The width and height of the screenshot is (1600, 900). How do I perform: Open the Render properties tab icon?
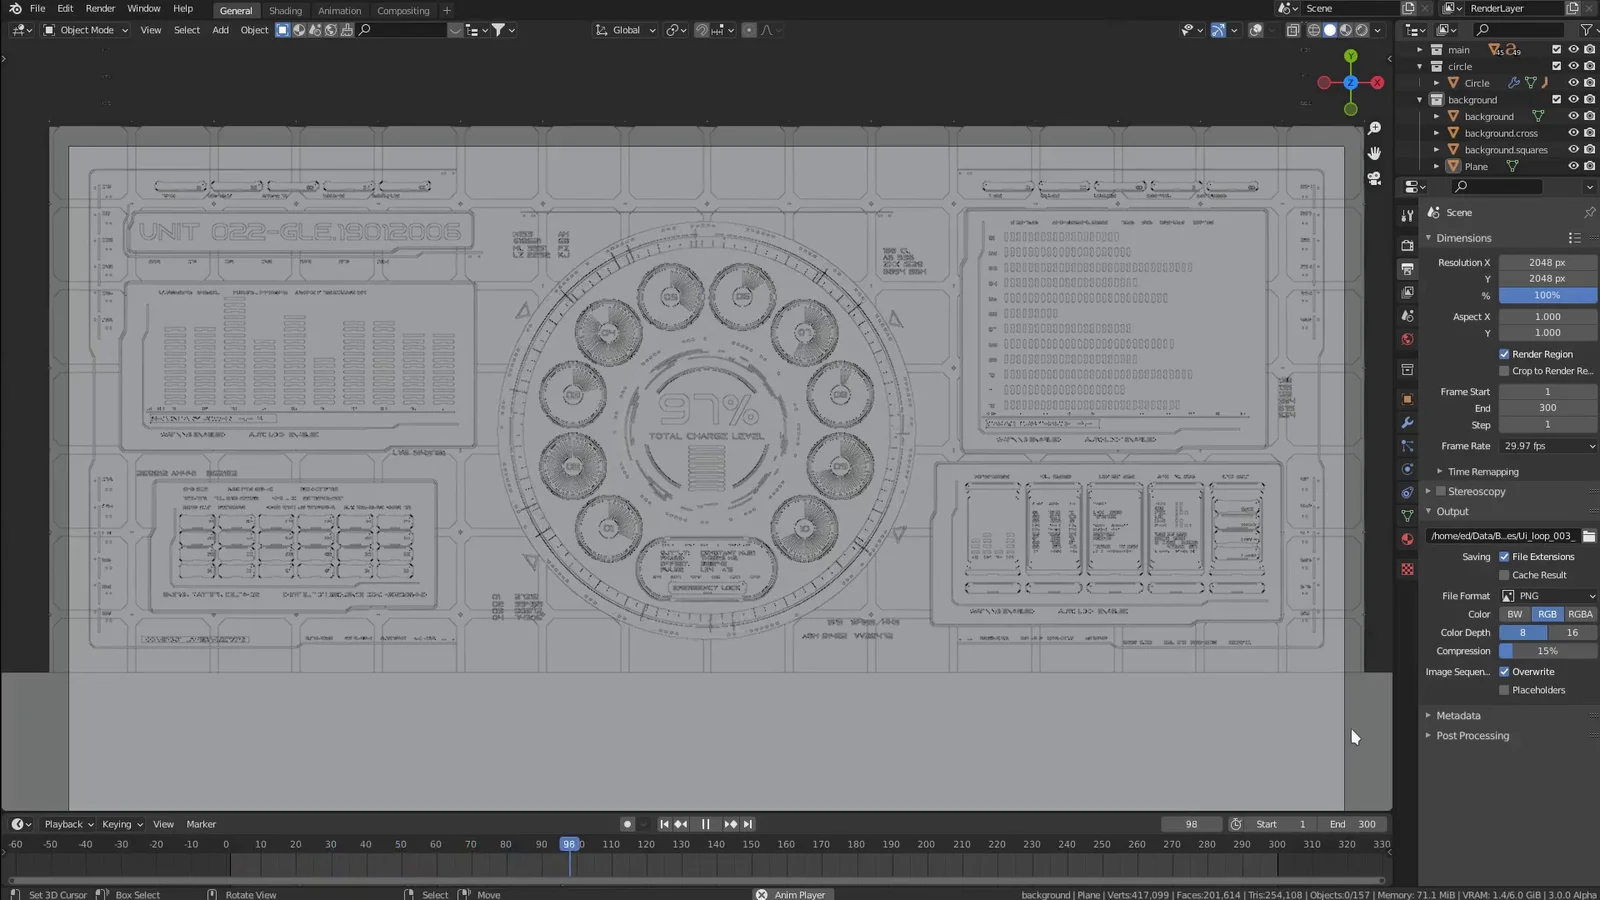tap(1407, 245)
